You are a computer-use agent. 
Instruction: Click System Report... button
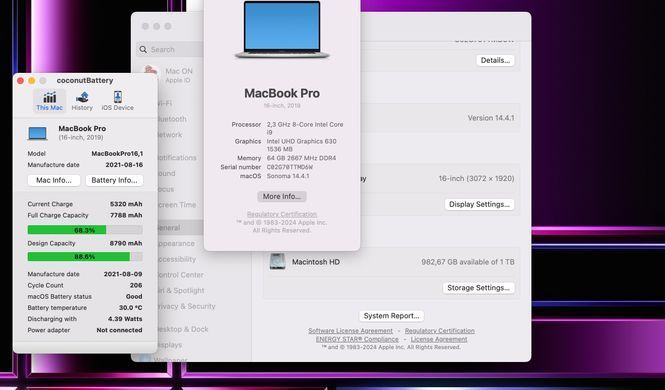[391, 316]
